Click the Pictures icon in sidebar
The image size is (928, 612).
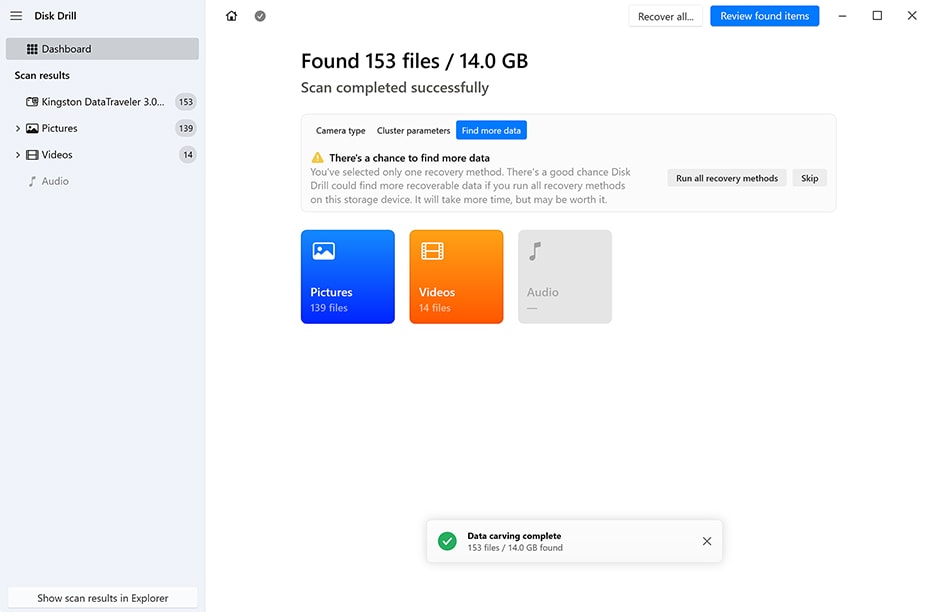coord(32,128)
